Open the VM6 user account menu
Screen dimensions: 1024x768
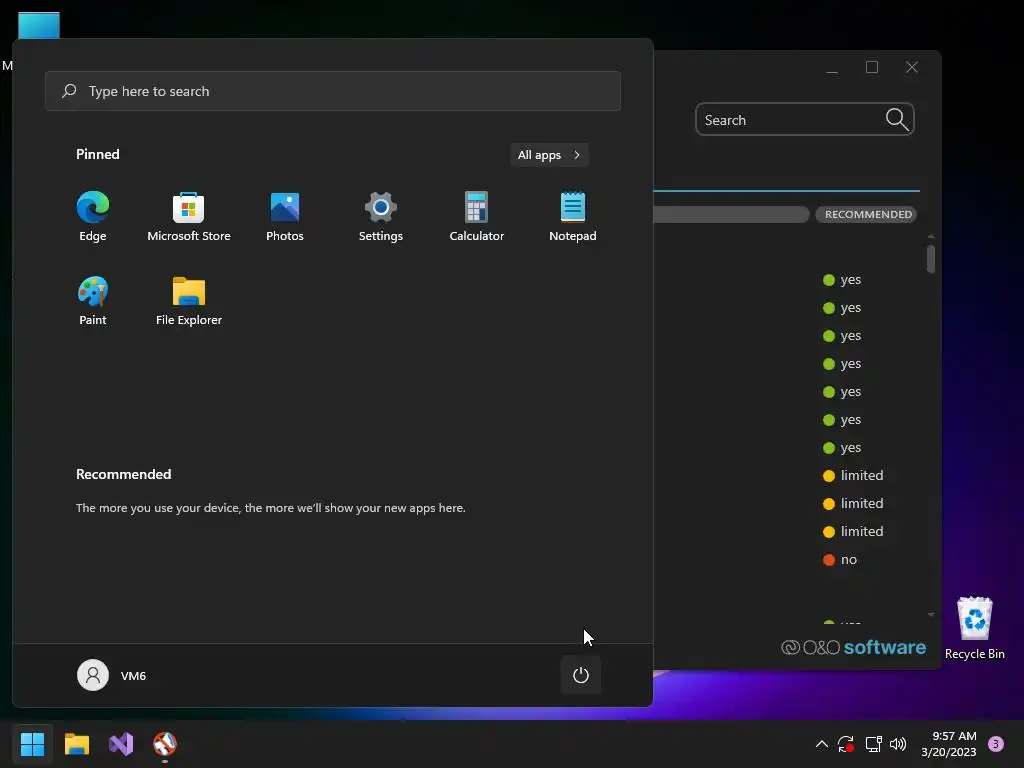click(x=112, y=675)
